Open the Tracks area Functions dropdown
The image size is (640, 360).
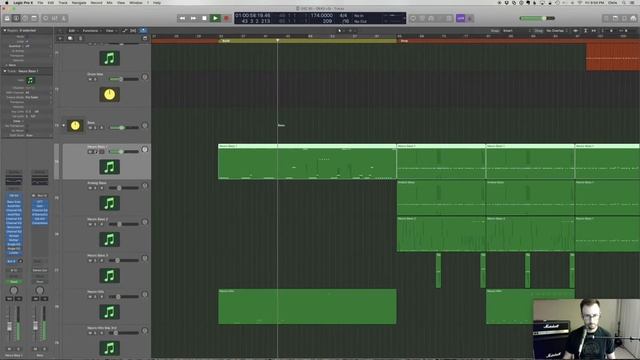(91, 31)
